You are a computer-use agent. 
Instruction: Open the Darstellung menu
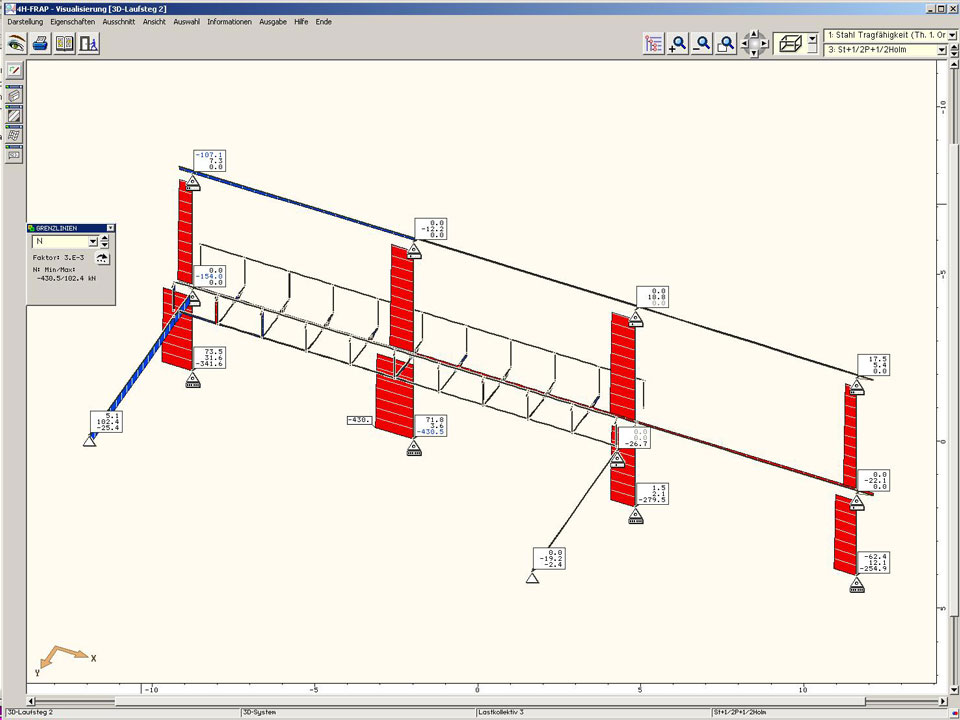pos(25,21)
